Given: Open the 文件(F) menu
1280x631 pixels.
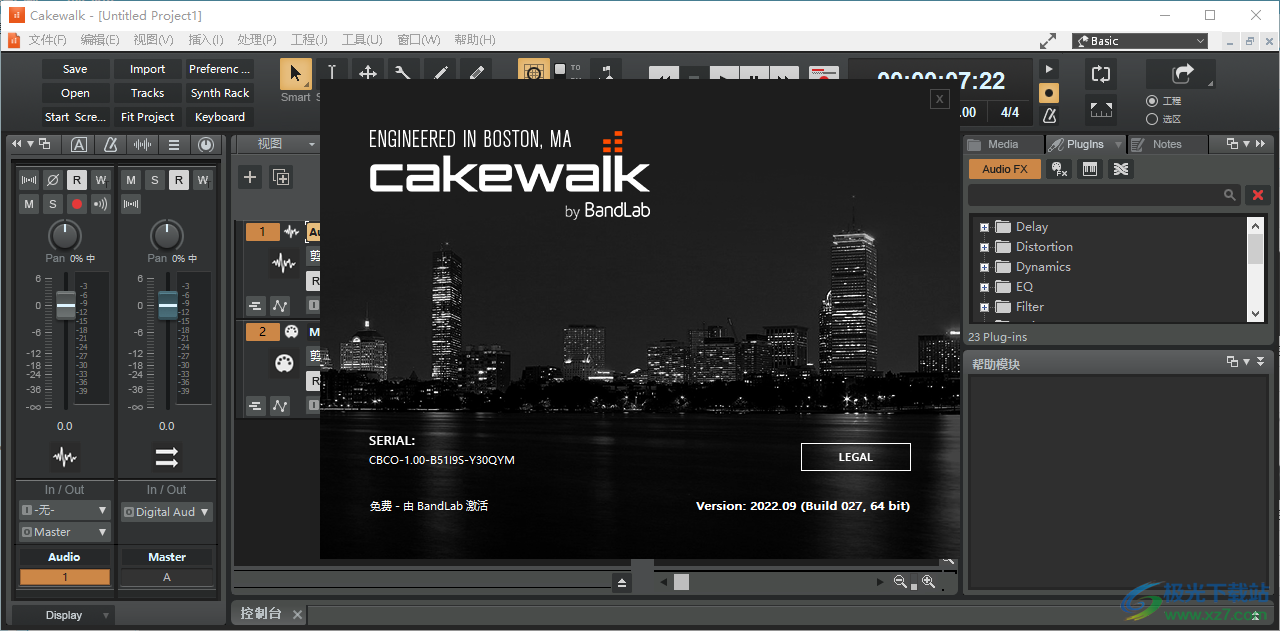Looking at the screenshot, I should [47, 40].
